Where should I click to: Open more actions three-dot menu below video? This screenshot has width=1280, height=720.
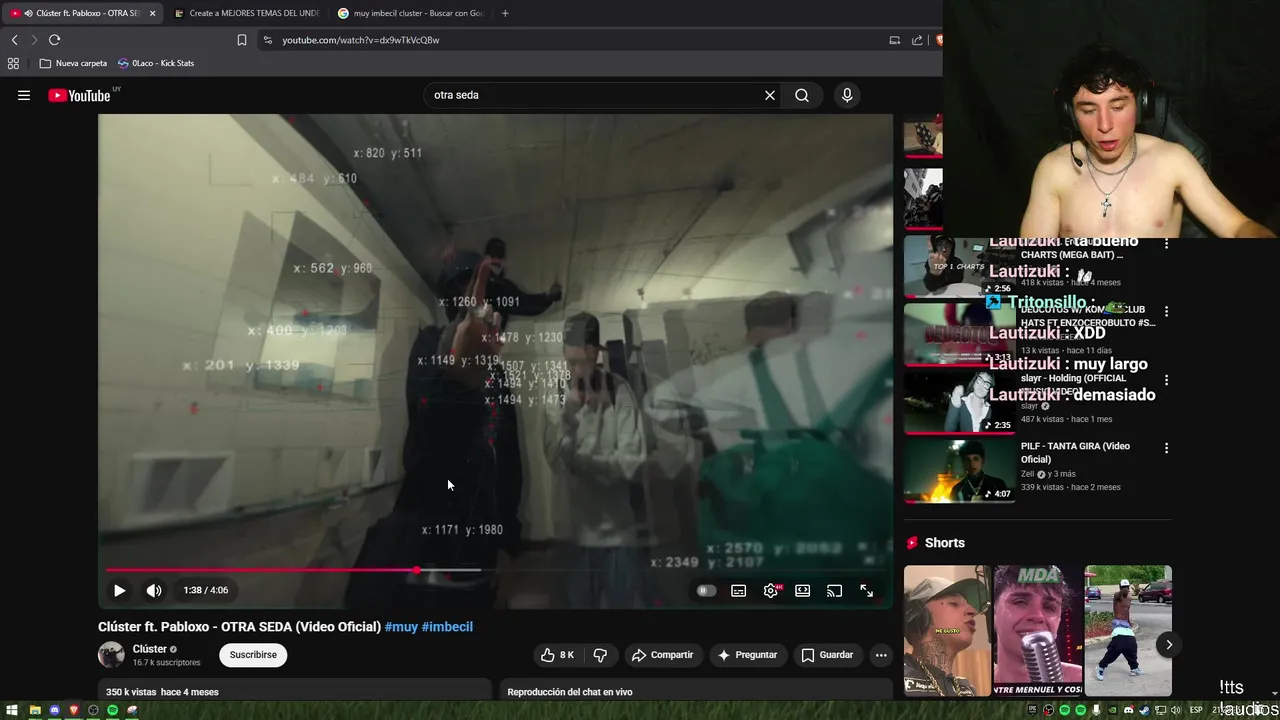881,655
